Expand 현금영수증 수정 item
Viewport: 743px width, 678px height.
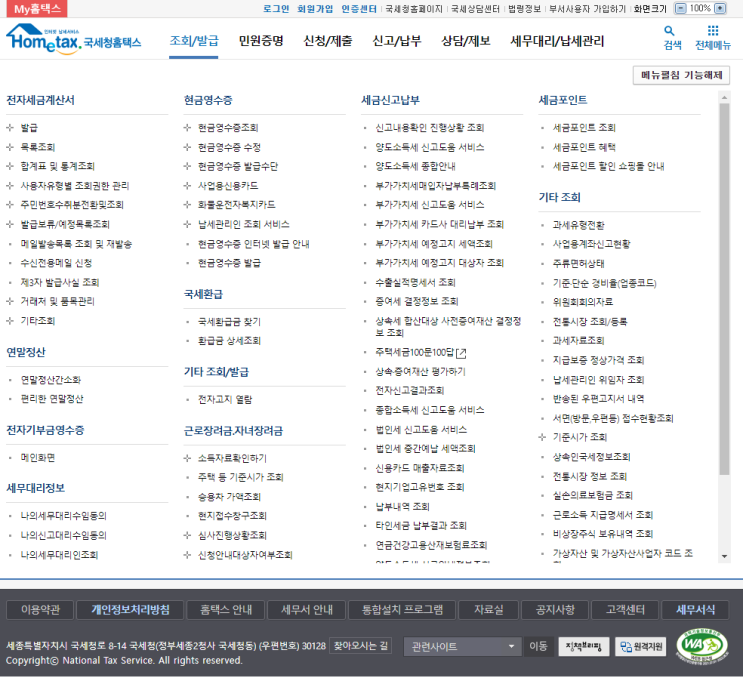tap(187, 147)
